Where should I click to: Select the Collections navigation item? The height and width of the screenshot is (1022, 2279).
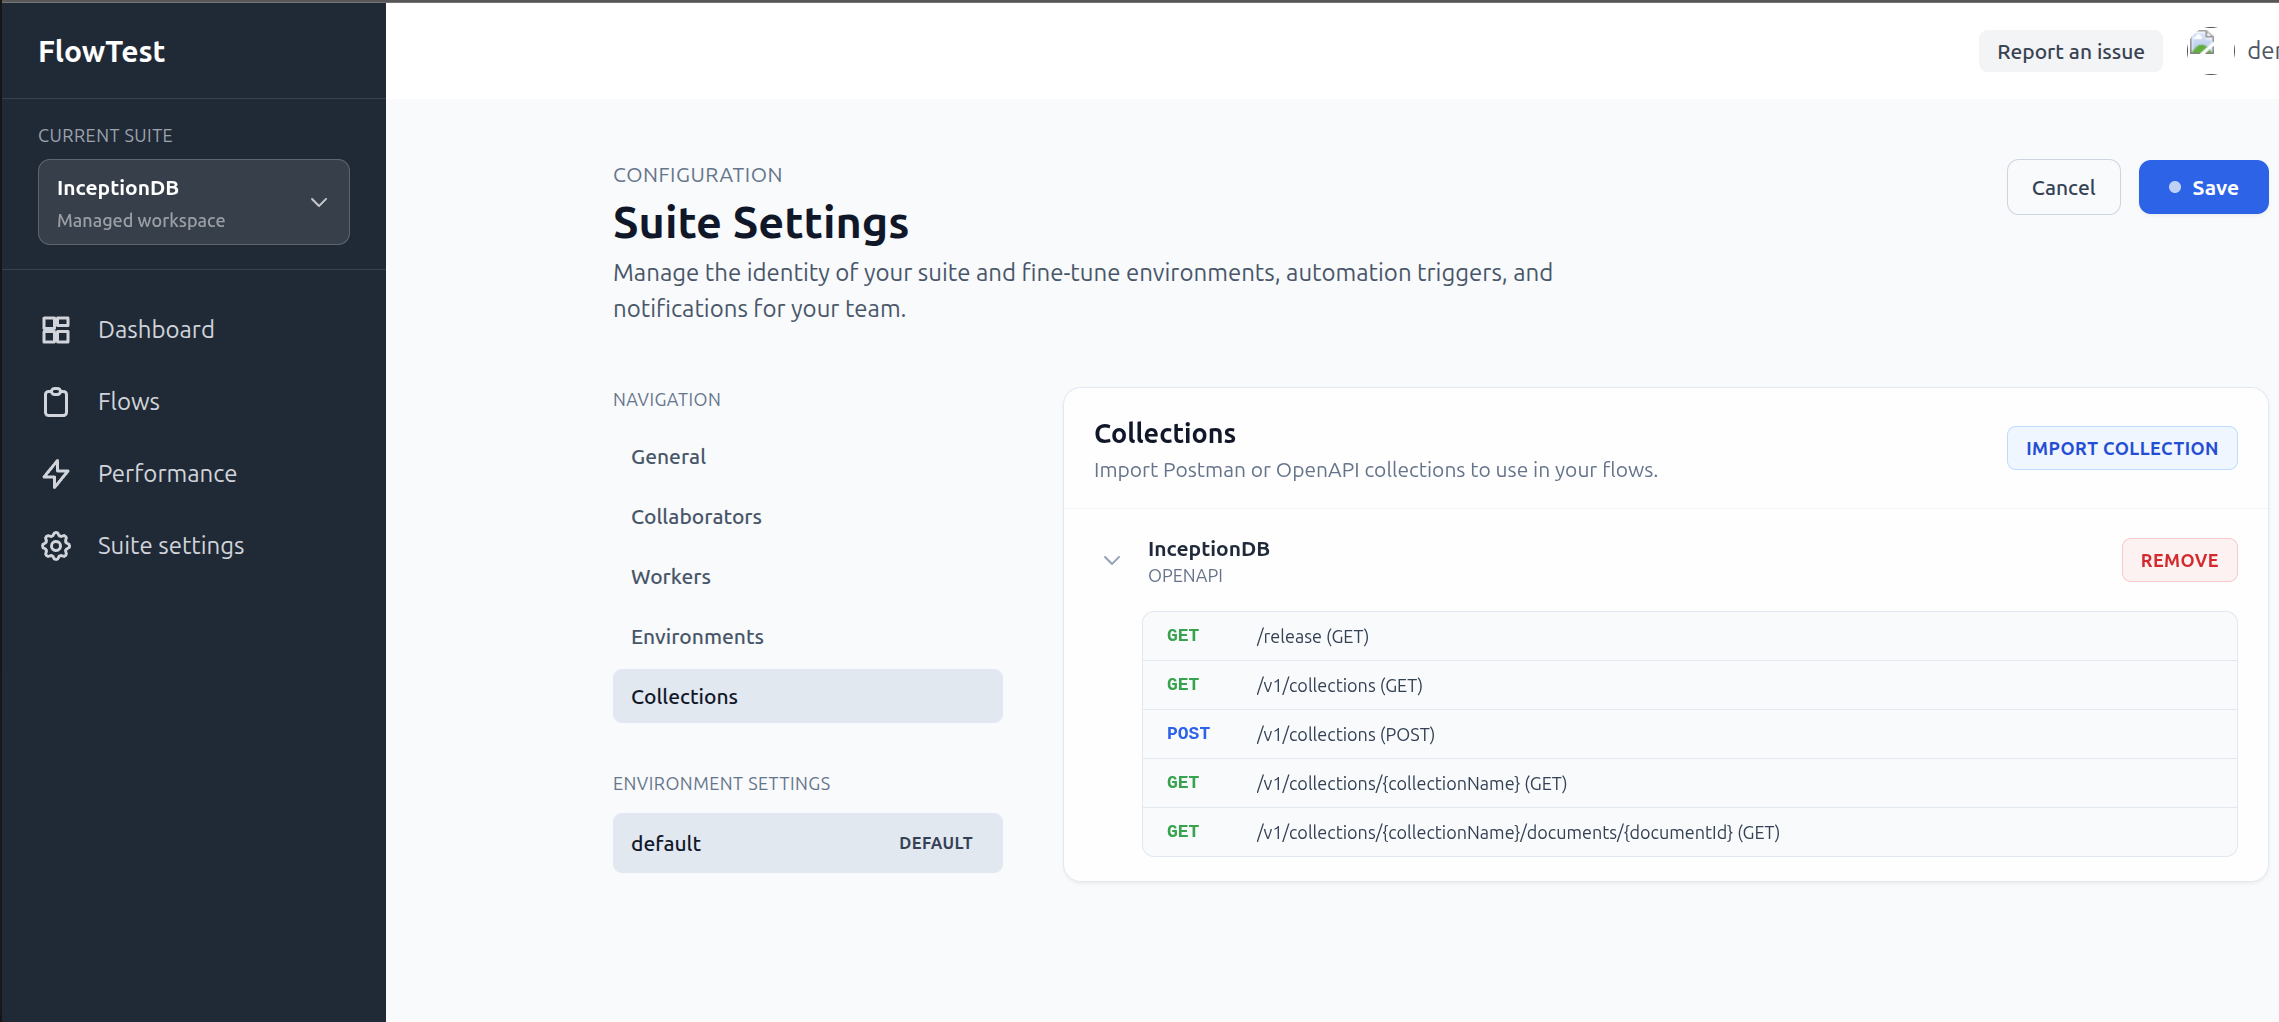[x=807, y=697]
